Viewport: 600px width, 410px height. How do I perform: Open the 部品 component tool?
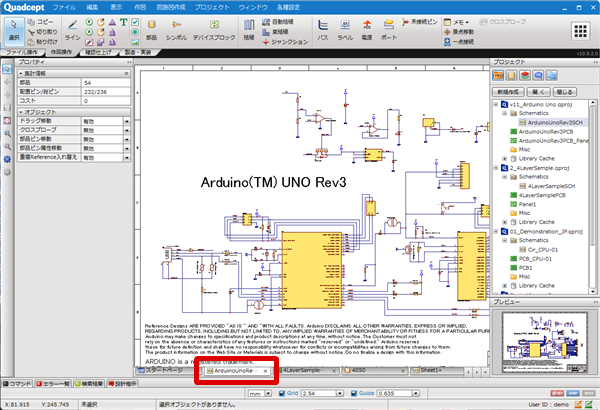tap(152, 30)
